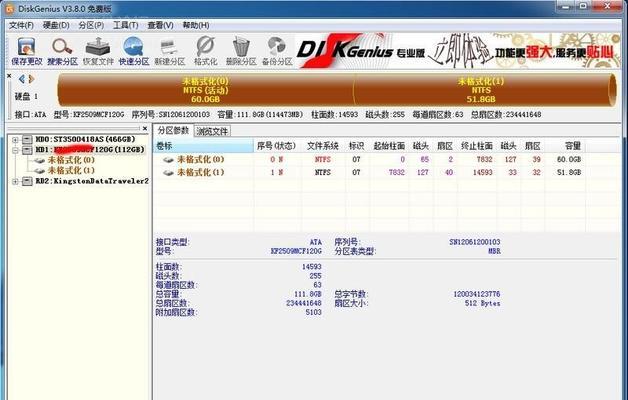
Task: Click serial number SN12061200103 in details
Action: click(475, 242)
